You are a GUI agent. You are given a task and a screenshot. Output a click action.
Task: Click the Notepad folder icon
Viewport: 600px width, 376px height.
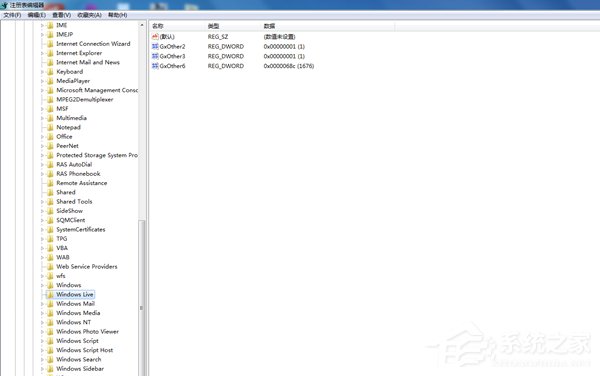[50, 127]
